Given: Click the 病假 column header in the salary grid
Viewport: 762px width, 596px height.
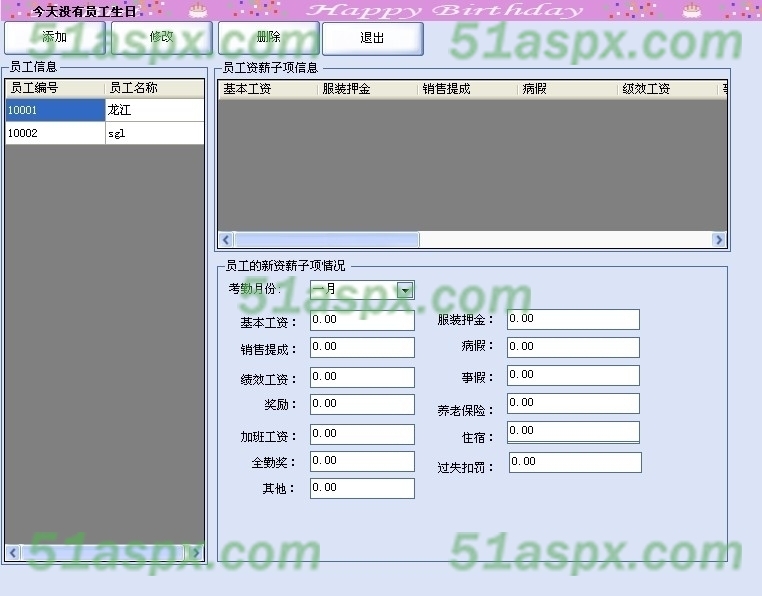Looking at the screenshot, I should click(568, 89).
